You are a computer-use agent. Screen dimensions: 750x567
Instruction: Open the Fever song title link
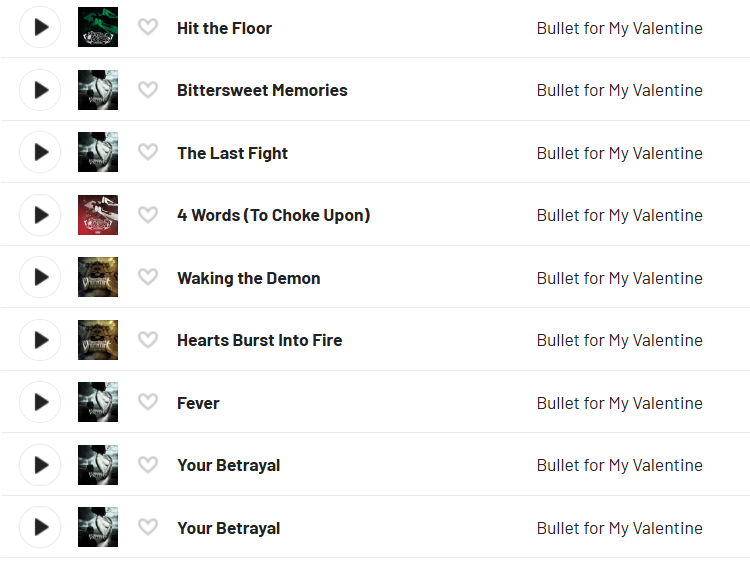click(198, 403)
